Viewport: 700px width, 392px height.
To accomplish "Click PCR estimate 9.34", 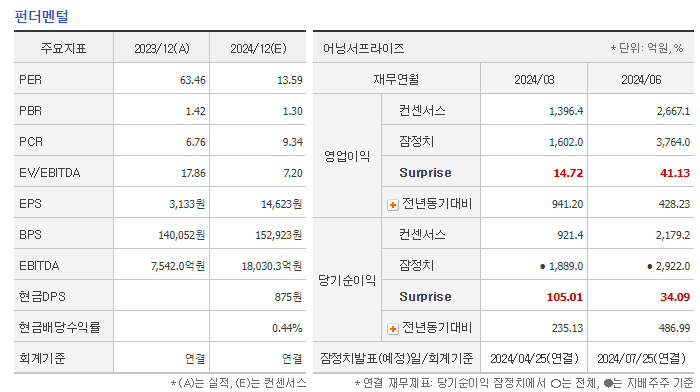I will point(292,142).
